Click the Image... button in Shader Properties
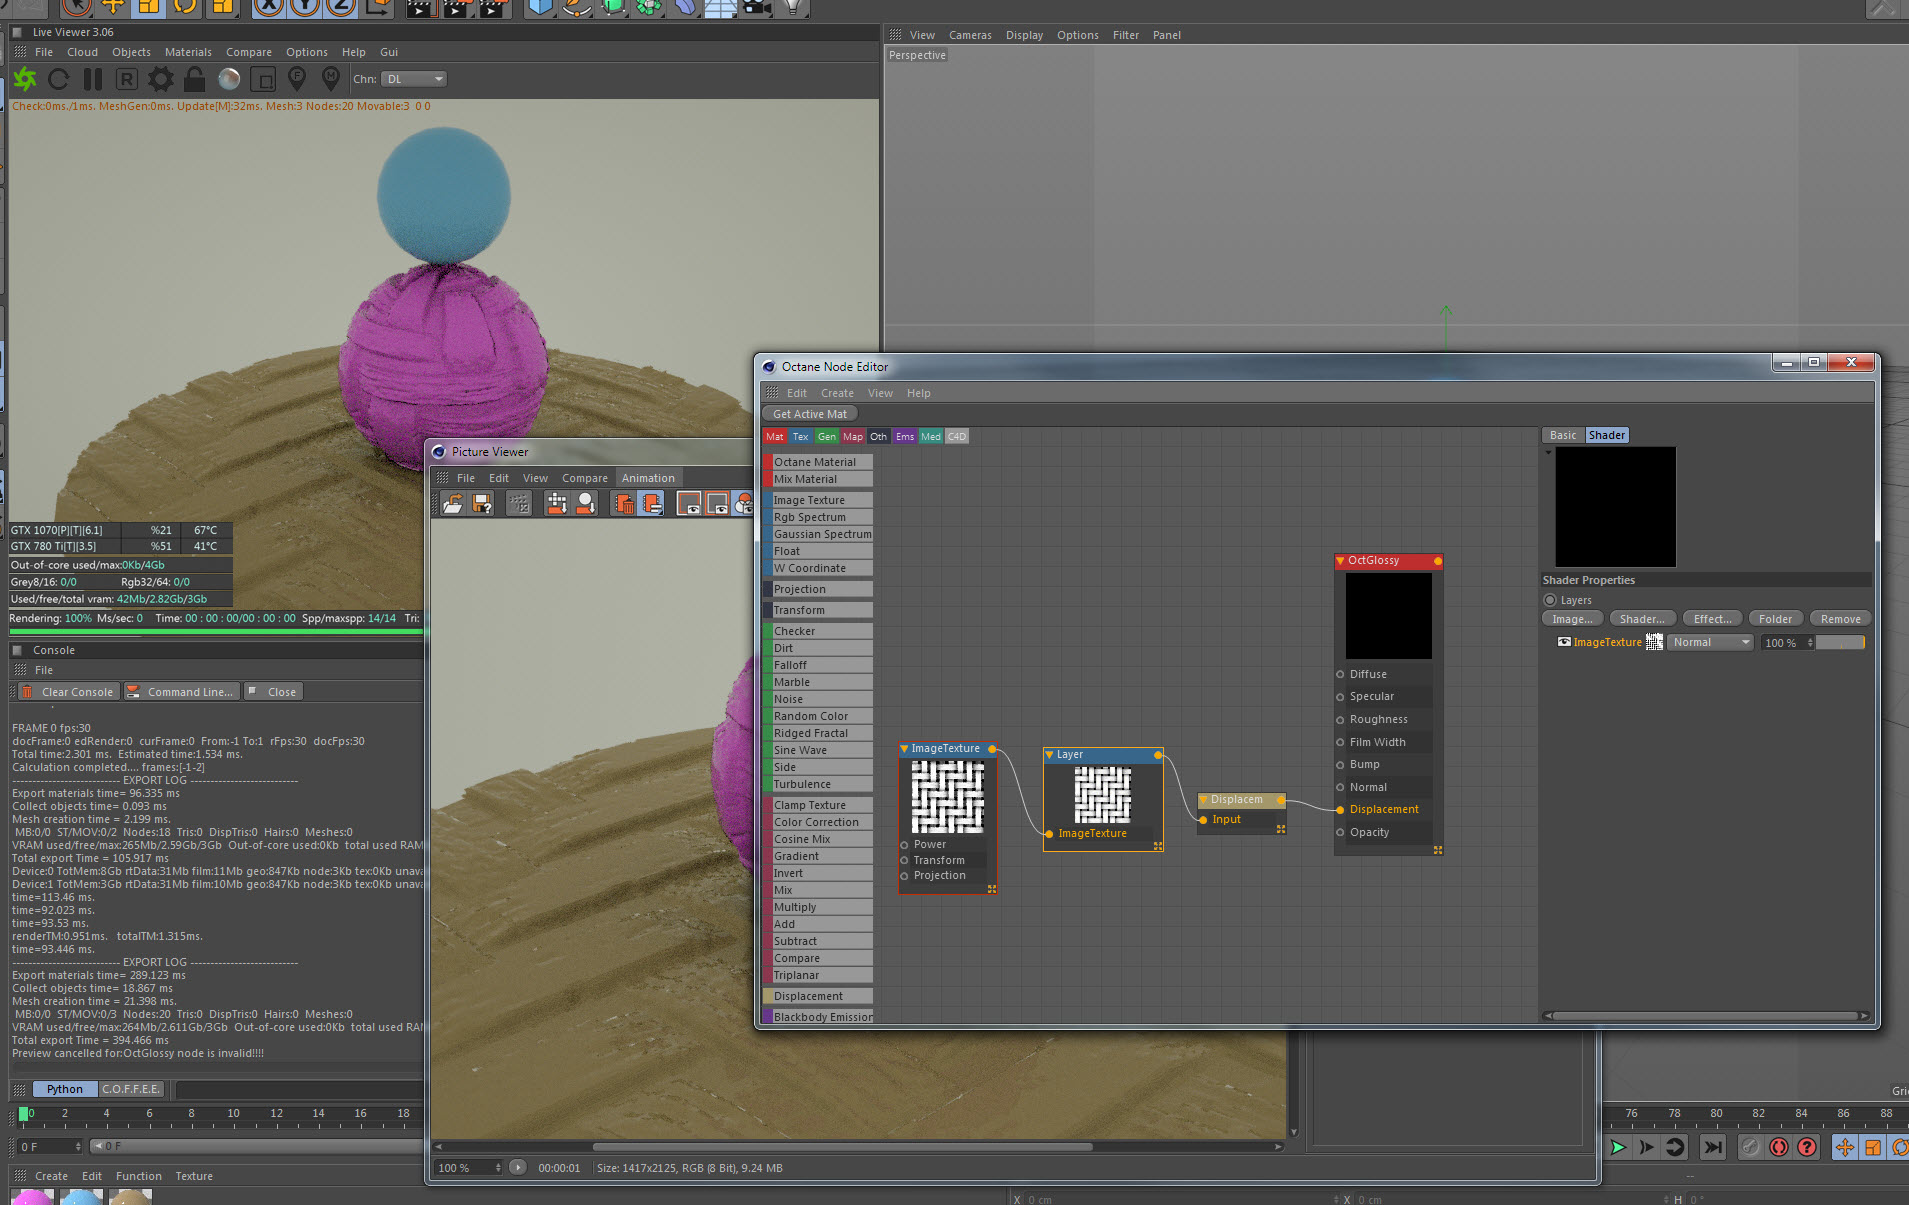 [1573, 619]
